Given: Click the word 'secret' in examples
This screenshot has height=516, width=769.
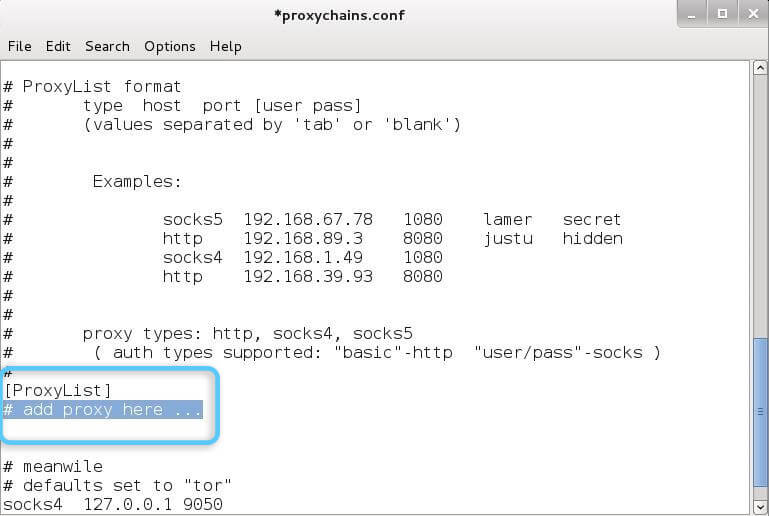Looking at the screenshot, I should pos(592,220).
